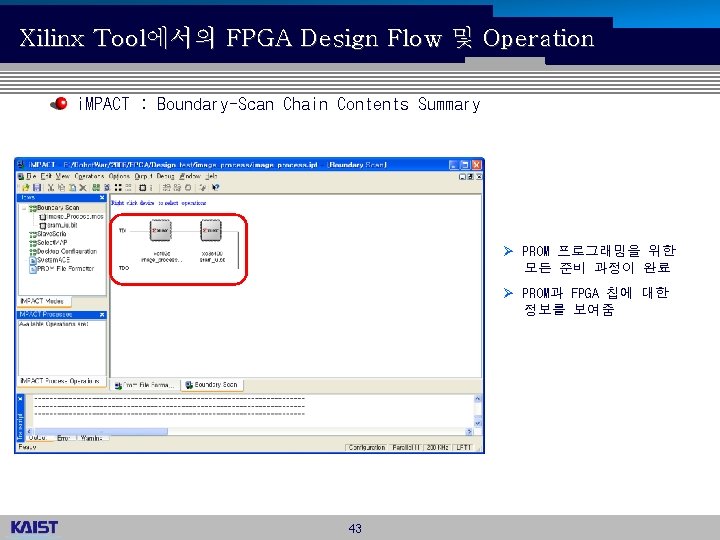Click the green Initialize Chain toolbar icon

[x=96, y=187]
